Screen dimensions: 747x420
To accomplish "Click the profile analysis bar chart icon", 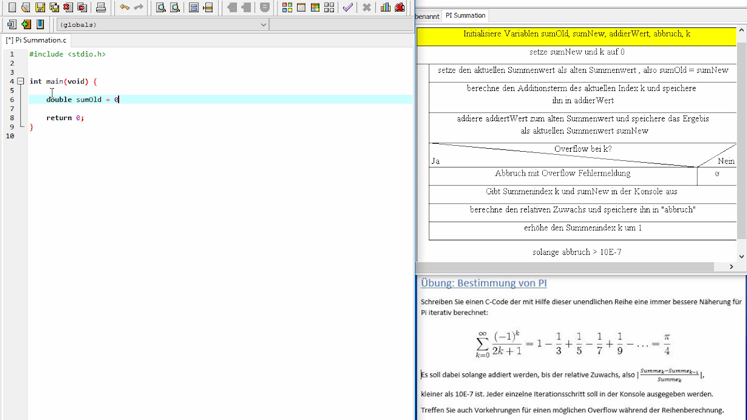I will point(385,8).
